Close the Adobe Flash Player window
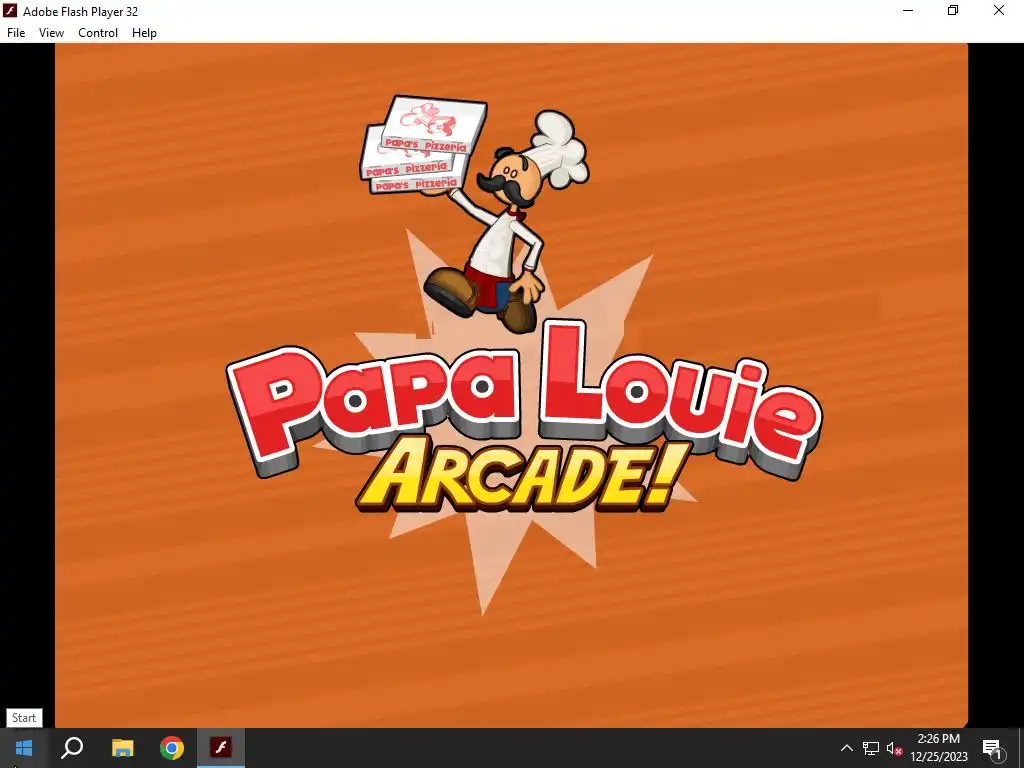 (x=999, y=10)
